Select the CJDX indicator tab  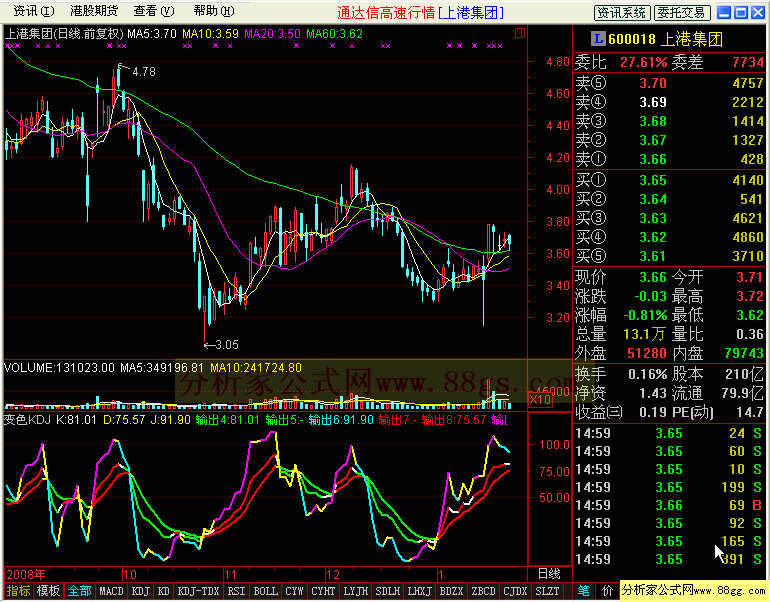tap(515, 591)
